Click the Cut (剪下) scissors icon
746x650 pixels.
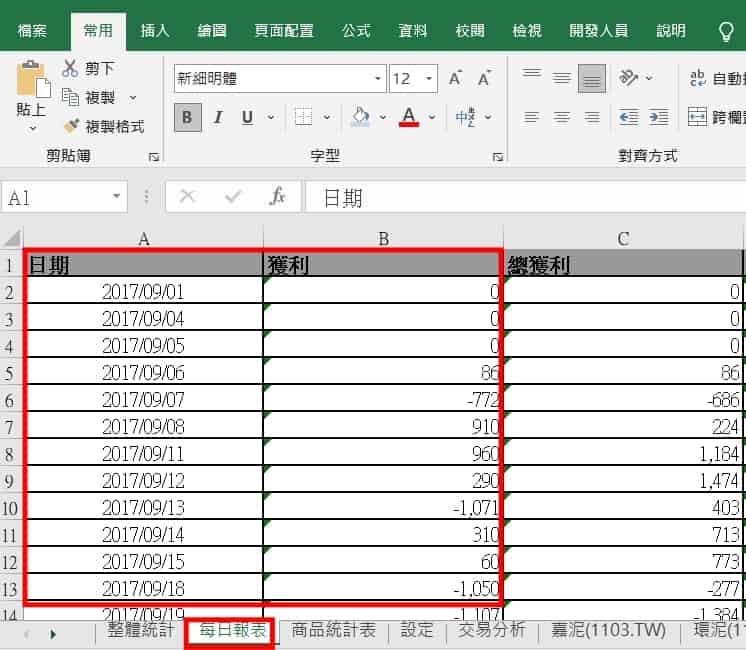tap(70, 68)
